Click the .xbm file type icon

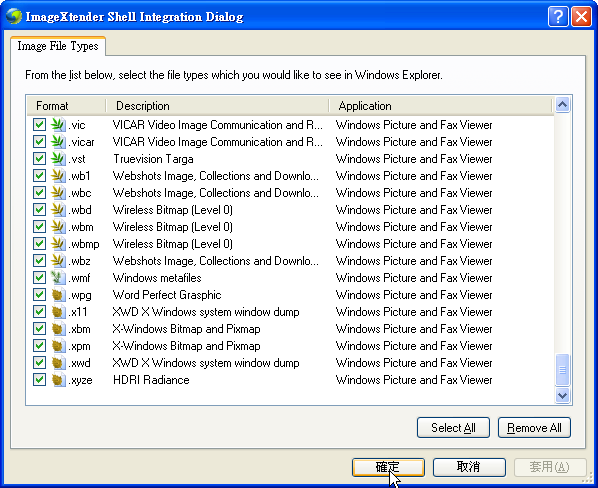pos(58,329)
